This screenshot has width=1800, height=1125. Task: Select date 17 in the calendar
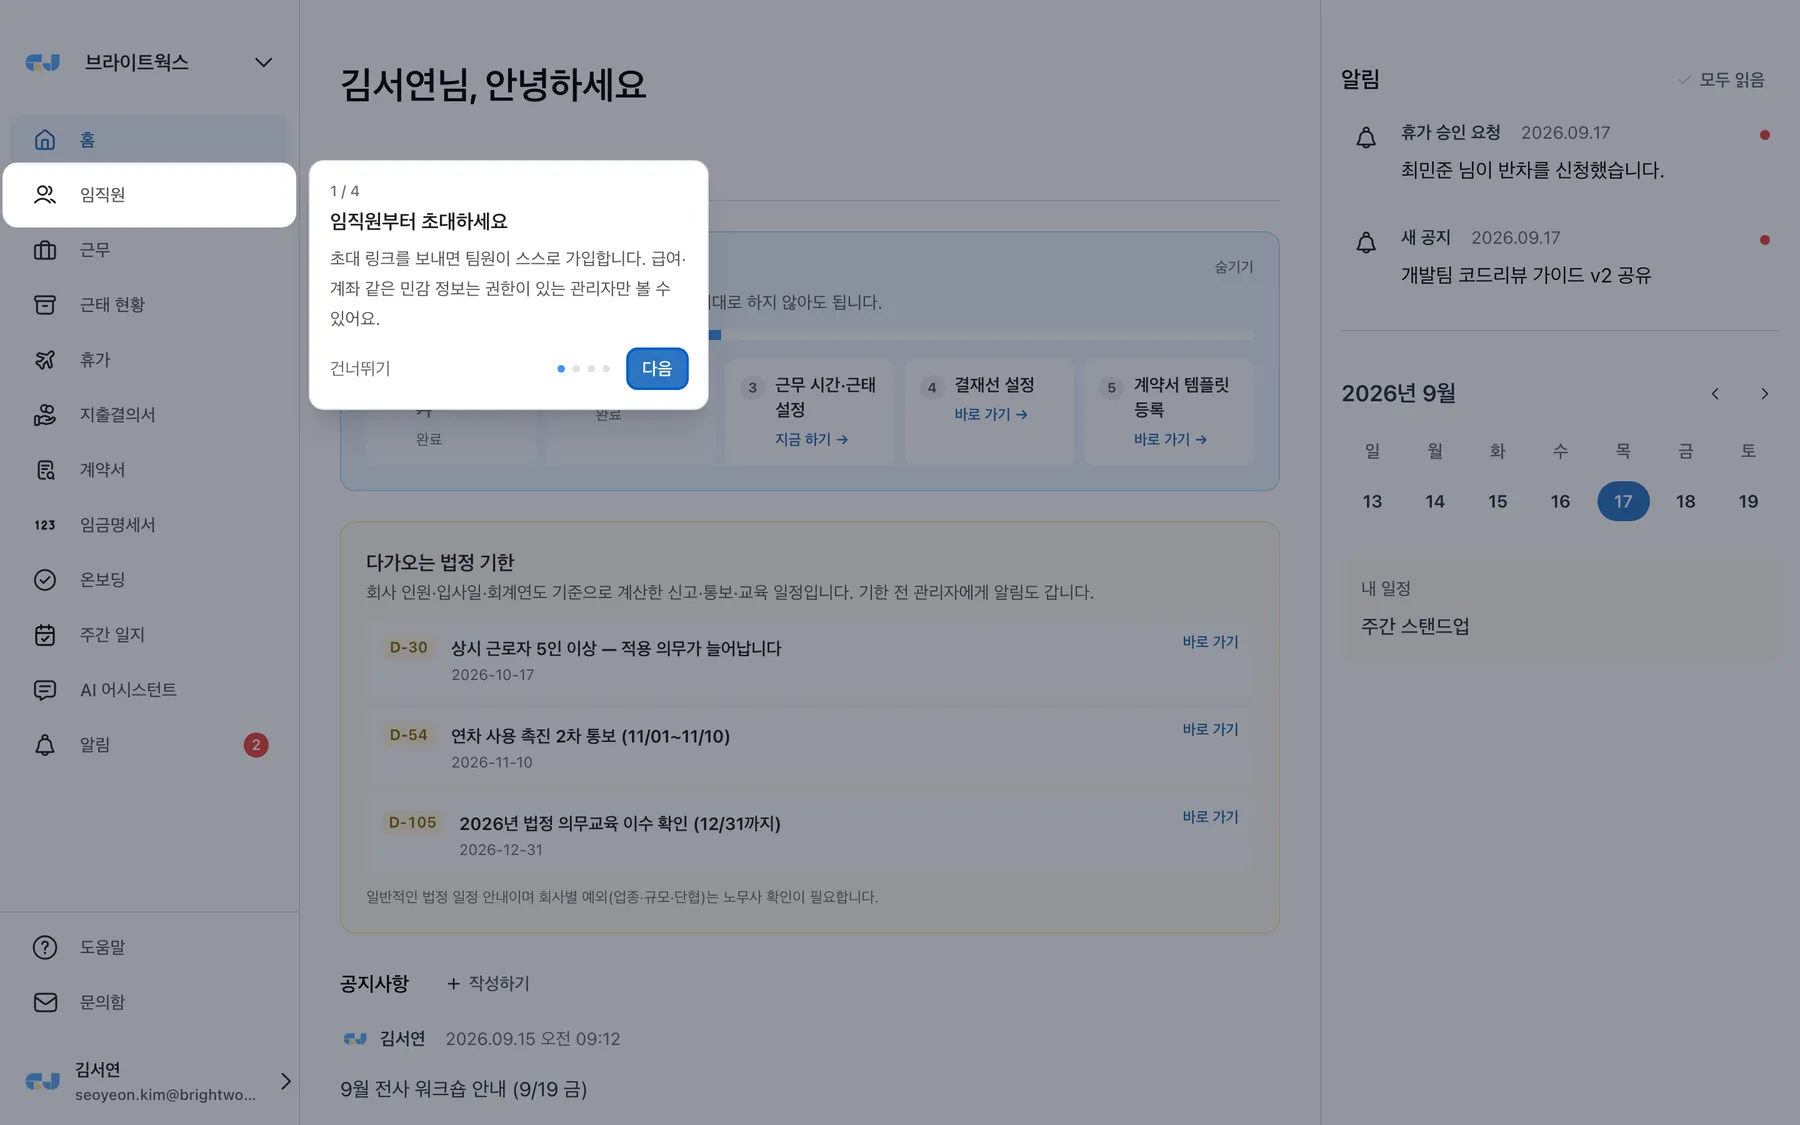[1623, 501]
